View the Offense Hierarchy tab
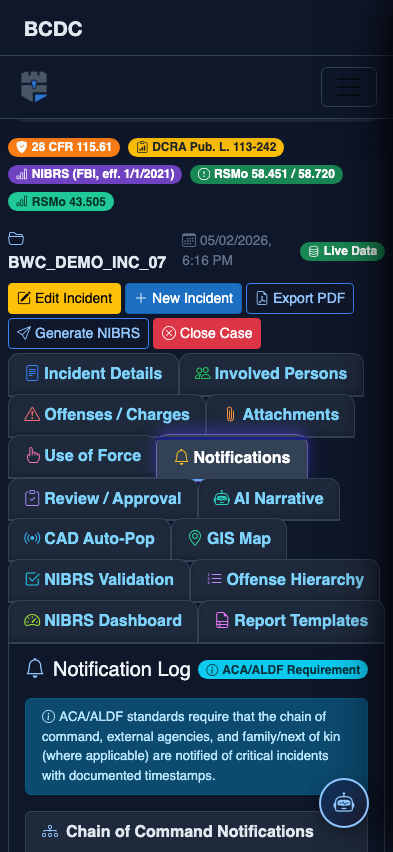Viewport: 393px width, 852px height. [285, 580]
